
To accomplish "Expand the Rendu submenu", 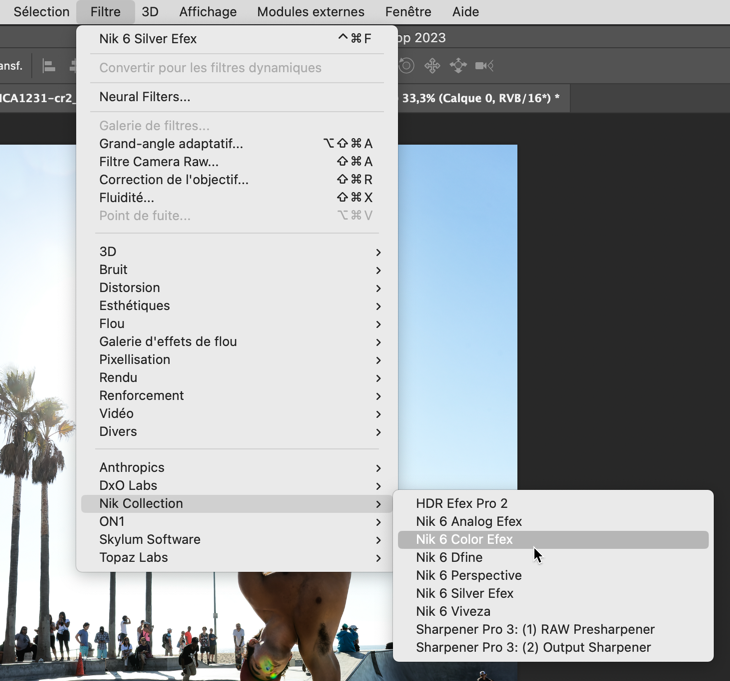I will (237, 378).
